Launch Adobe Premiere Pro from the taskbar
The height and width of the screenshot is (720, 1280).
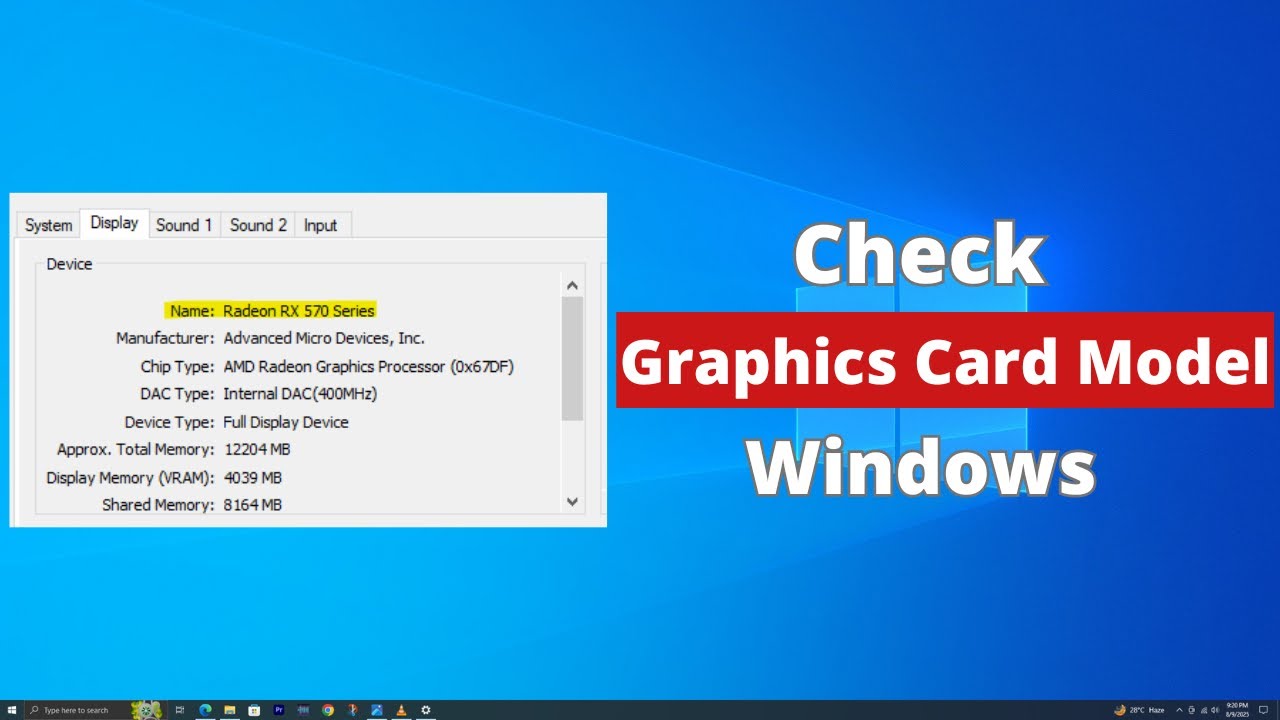[279, 710]
